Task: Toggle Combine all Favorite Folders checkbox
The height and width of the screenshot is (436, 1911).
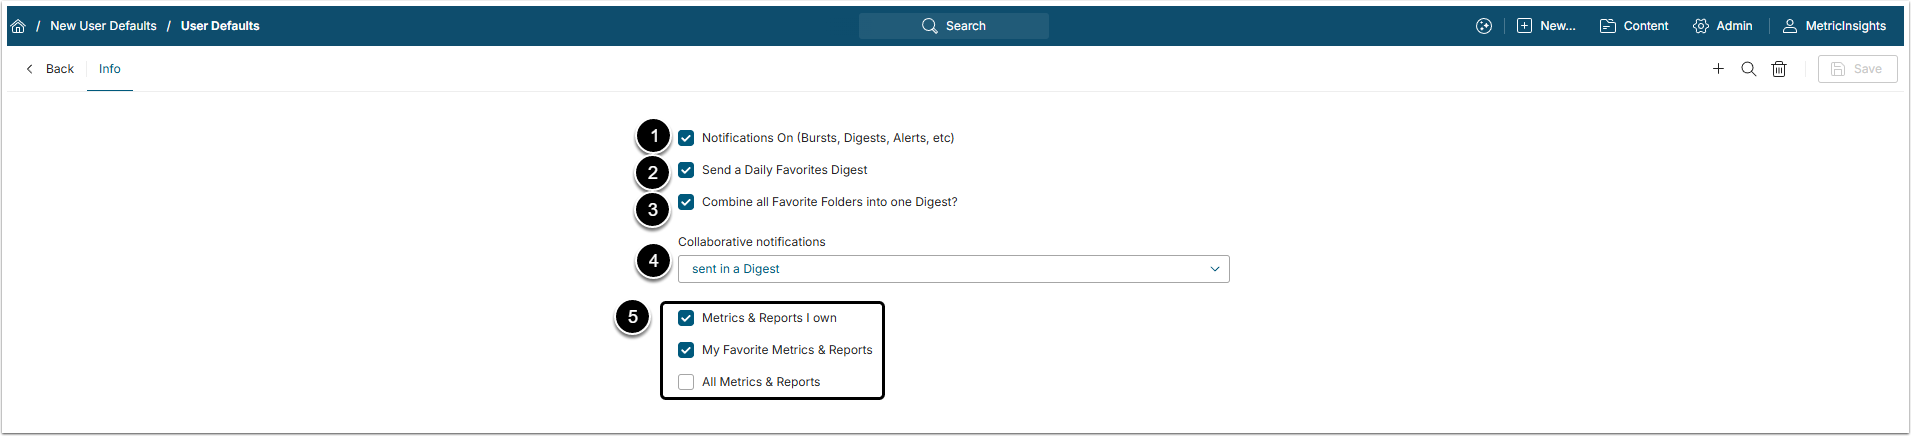Action: coord(686,202)
